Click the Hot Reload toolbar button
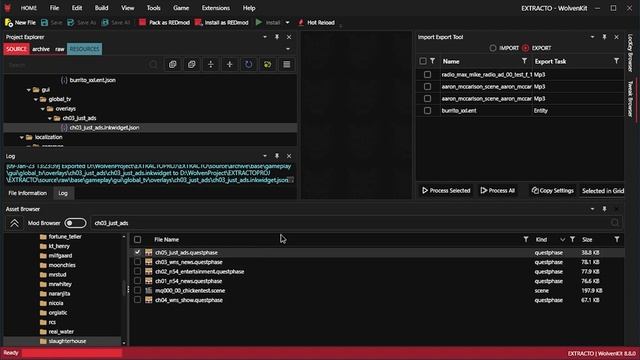 click(x=316, y=22)
